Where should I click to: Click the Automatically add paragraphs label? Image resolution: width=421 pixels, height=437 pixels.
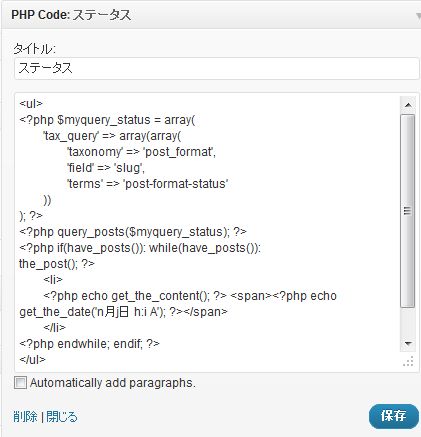[113, 383]
